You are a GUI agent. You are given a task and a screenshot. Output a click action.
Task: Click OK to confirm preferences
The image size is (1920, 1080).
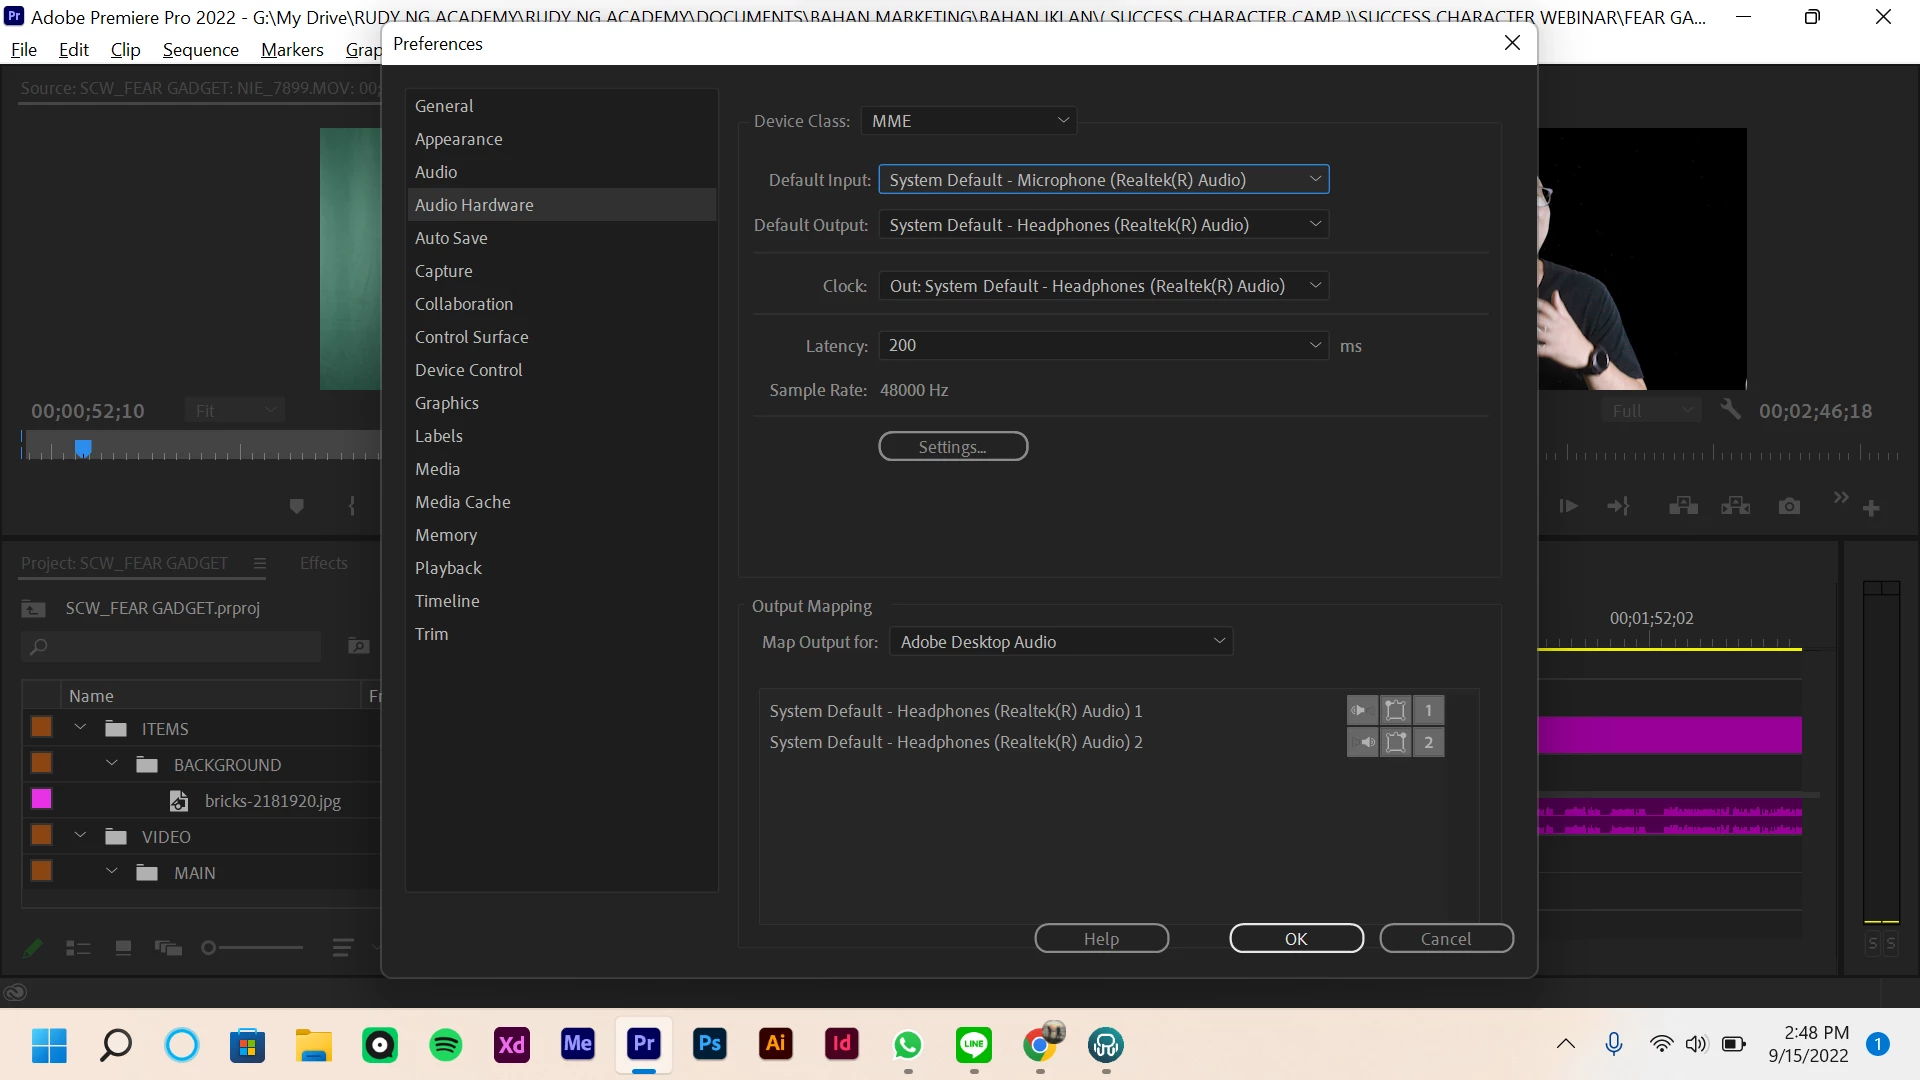tap(1295, 939)
